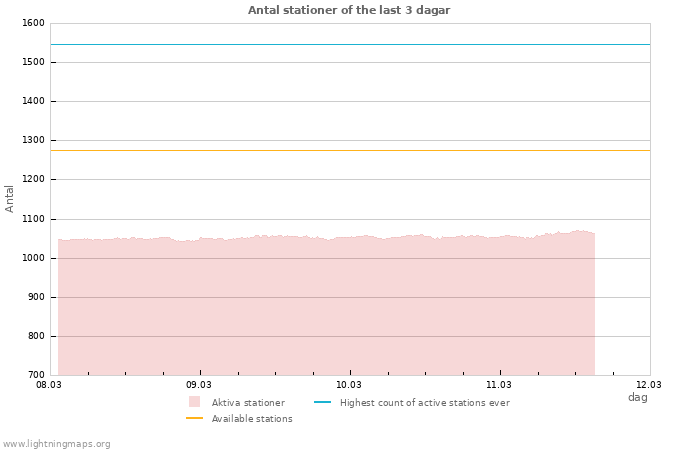Select 'Highest count of active stations ever' label
The image size is (700, 450).
[424, 403]
